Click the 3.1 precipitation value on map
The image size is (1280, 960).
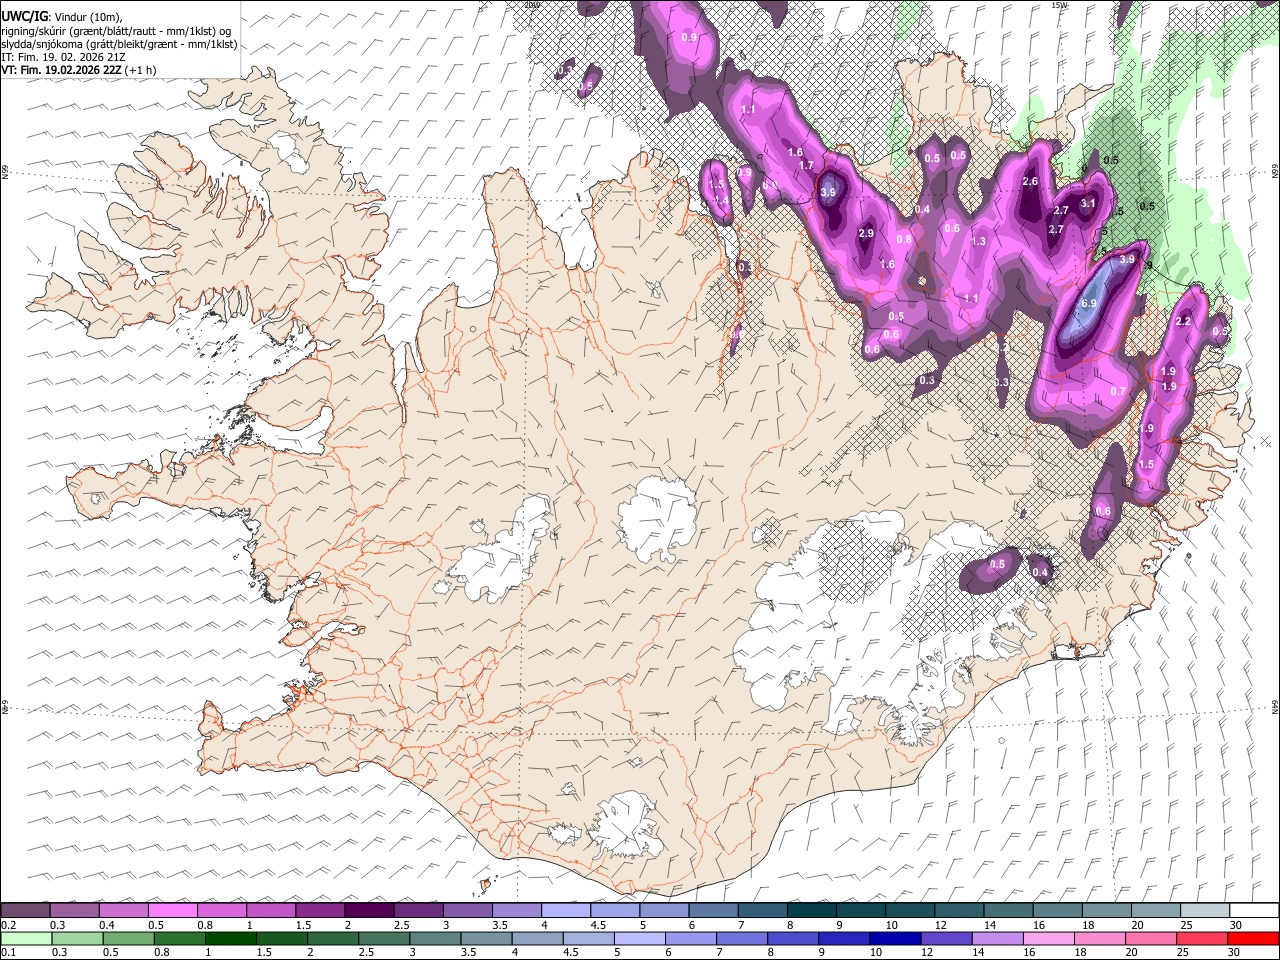pyautogui.click(x=1089, y=203)
